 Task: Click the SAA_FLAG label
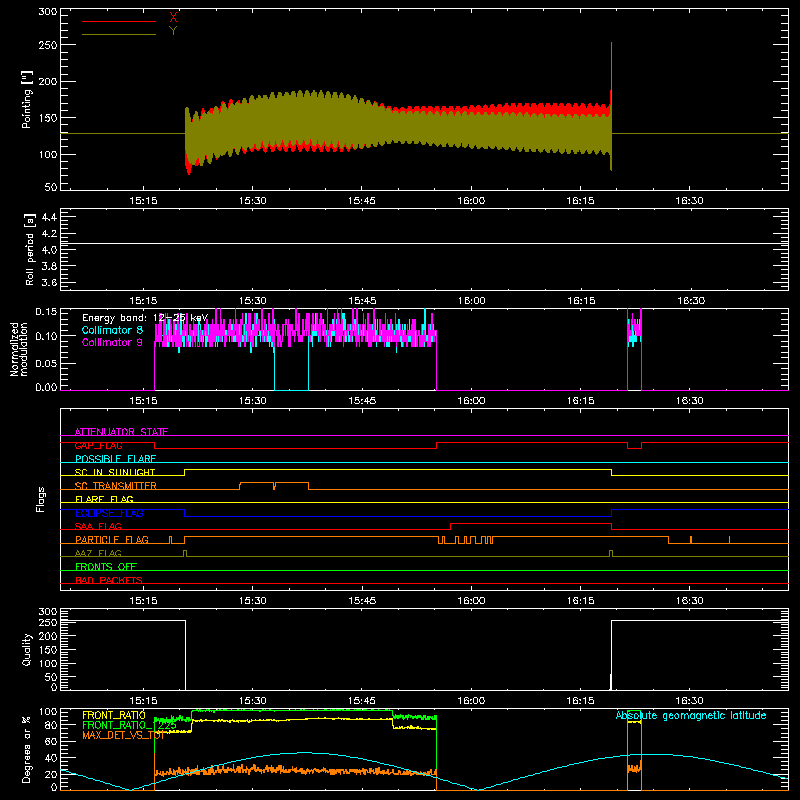click(98, 526)
